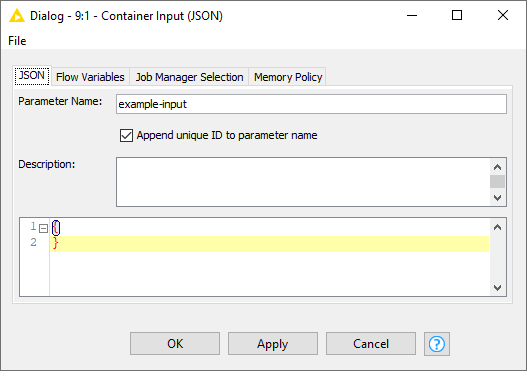
Task: Click inside the Description text area
Action: point(303,182)
